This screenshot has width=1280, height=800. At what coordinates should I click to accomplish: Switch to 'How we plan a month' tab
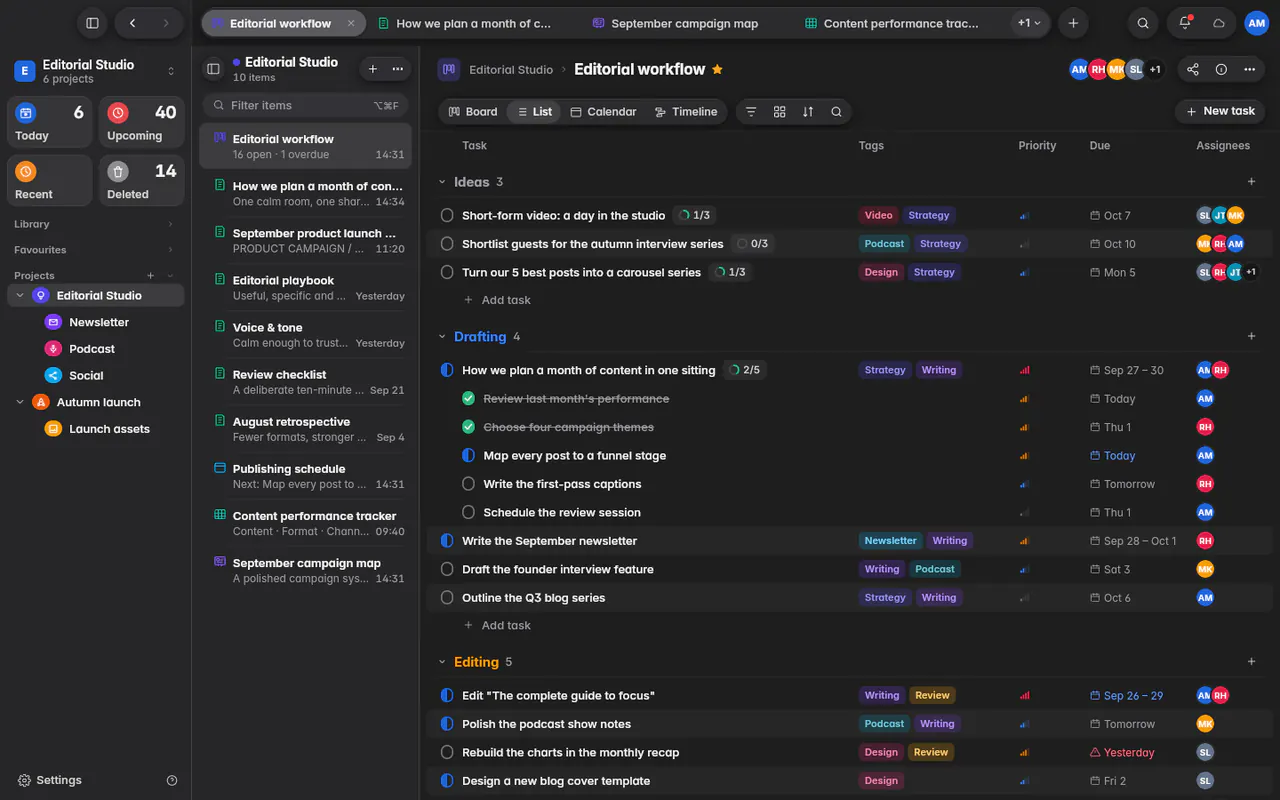pyautogui.click(x=472, y=23)
